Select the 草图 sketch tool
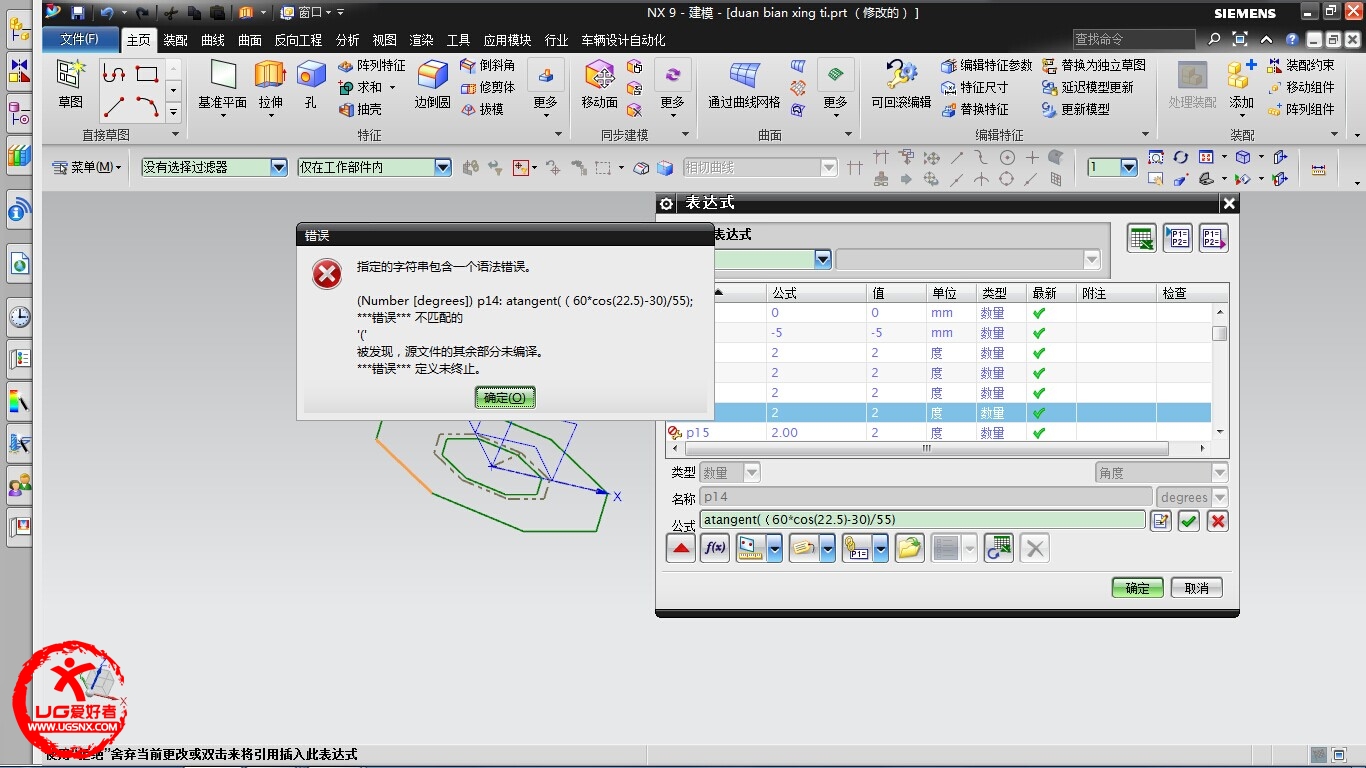 [71, 84]
